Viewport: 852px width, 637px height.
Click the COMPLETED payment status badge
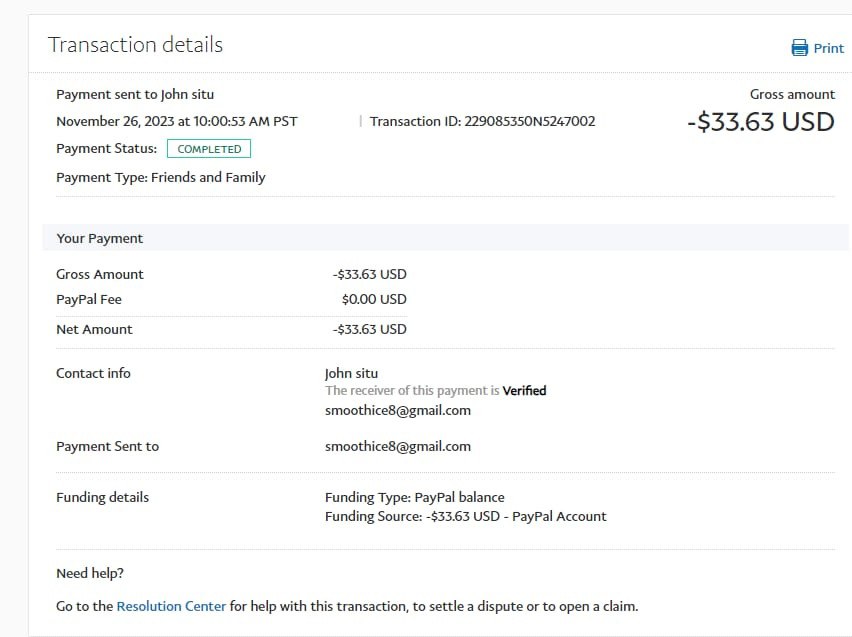pyautogui.click(x=209, y=149)
